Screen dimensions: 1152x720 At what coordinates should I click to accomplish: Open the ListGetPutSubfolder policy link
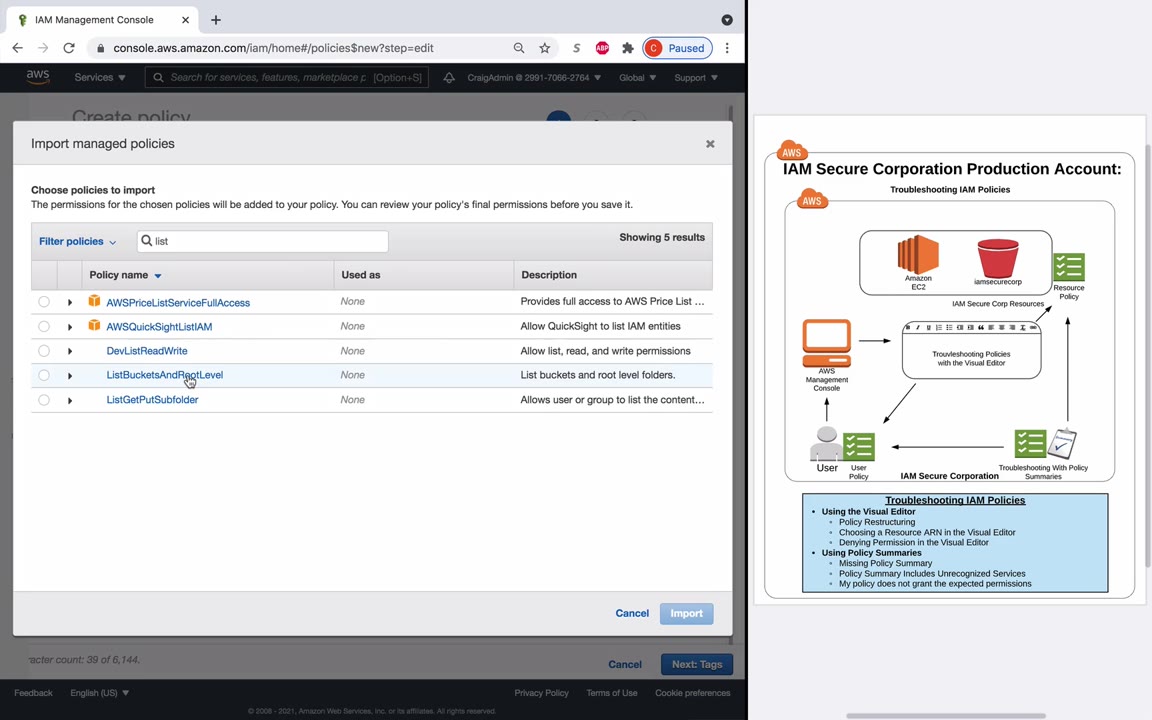[x=152, y=400]
